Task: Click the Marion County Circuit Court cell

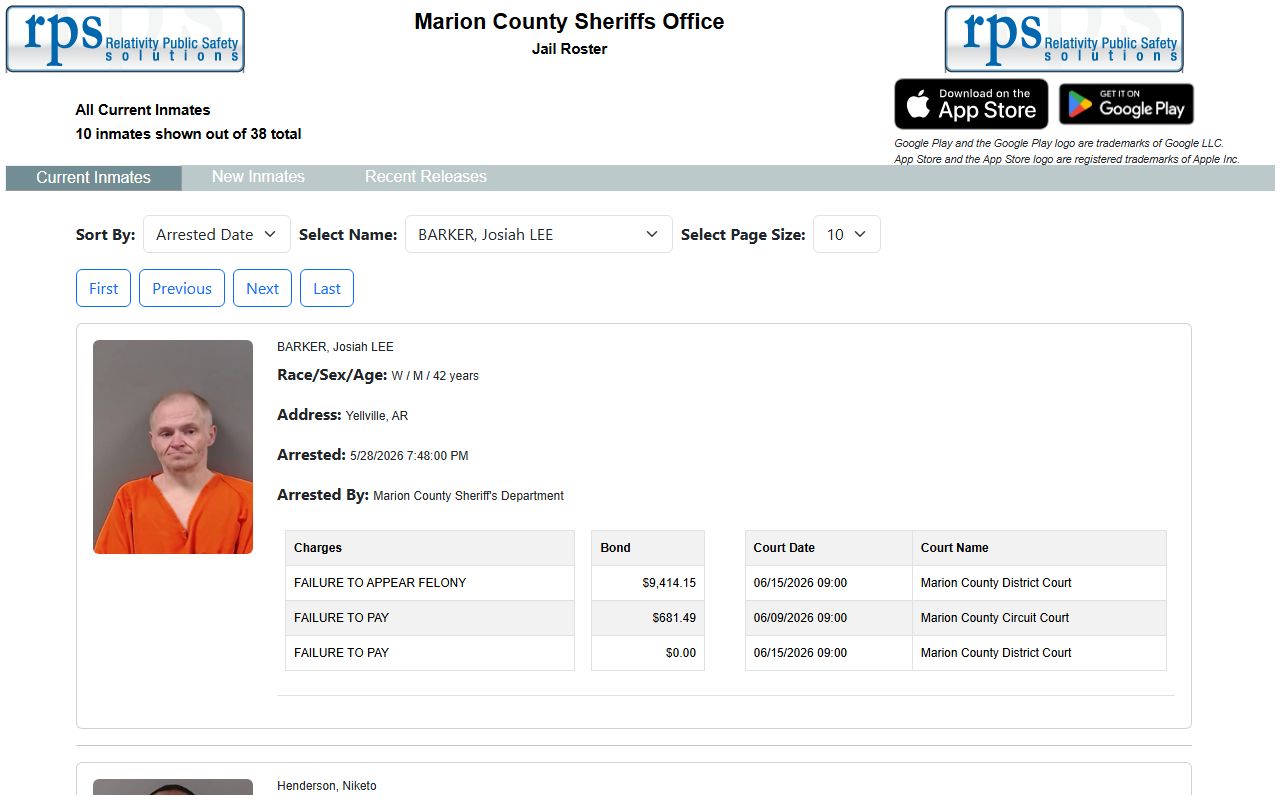Action: pyautogui.click(x=1039, y=618)
